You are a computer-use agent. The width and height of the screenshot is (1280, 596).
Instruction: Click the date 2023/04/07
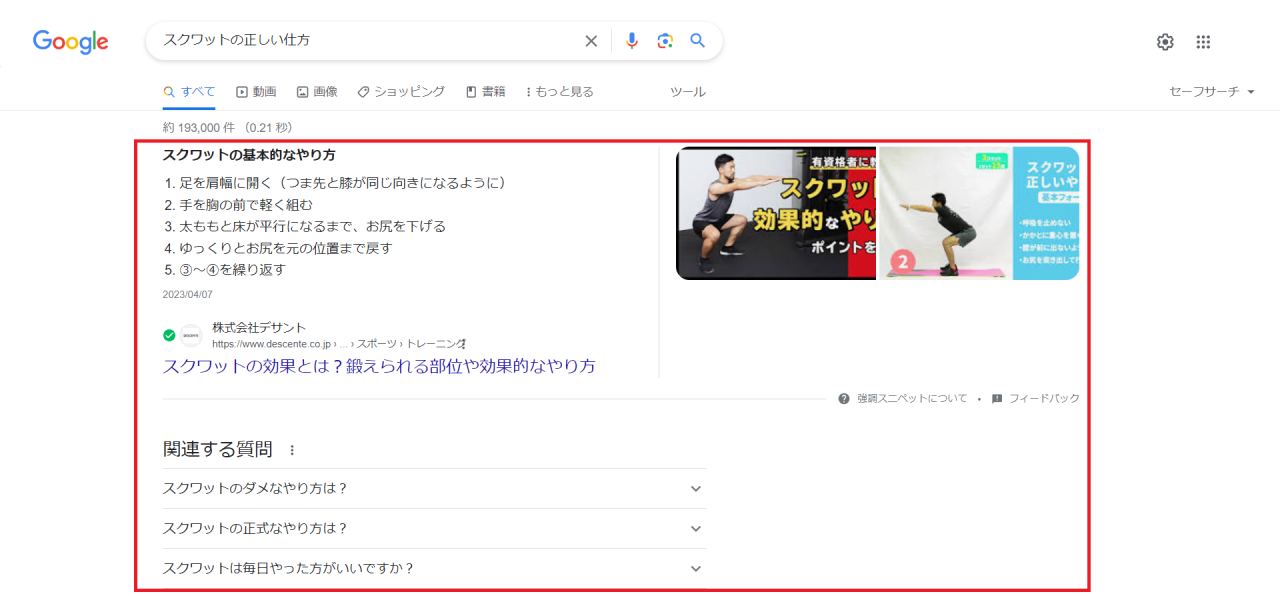click(188, 294)
